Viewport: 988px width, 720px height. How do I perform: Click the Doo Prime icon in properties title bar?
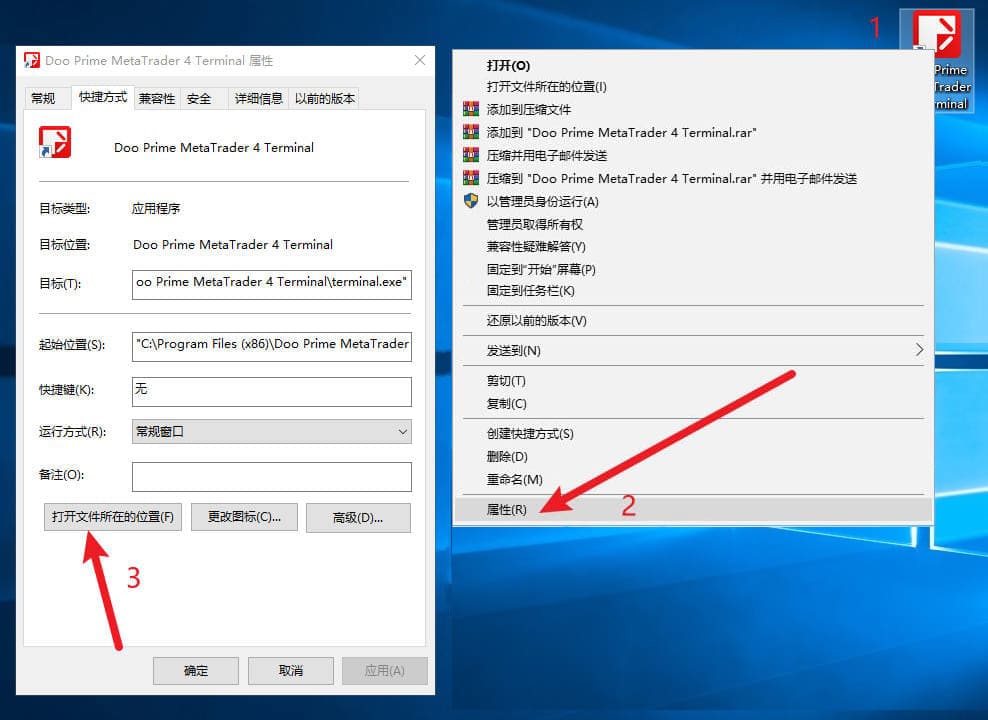pyautogui.click(x=32, y=60)
